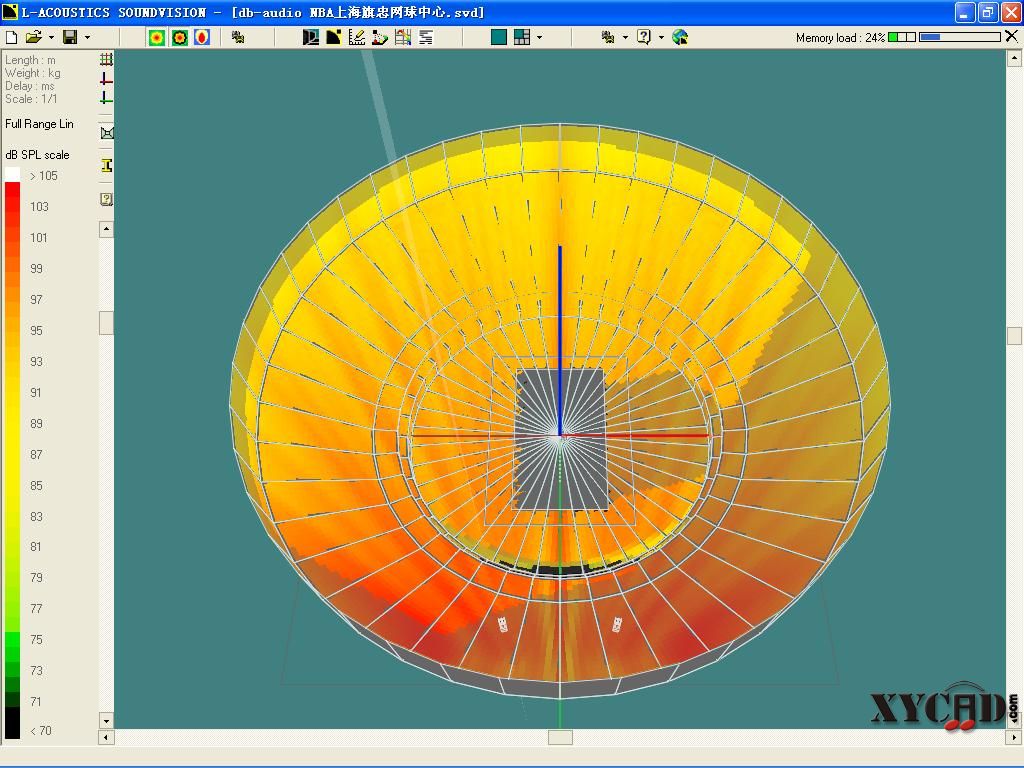Click the zoom-fit bowtie icon in side panel
The height and width of the screenshot is (768, 1024).
(106, 133)
